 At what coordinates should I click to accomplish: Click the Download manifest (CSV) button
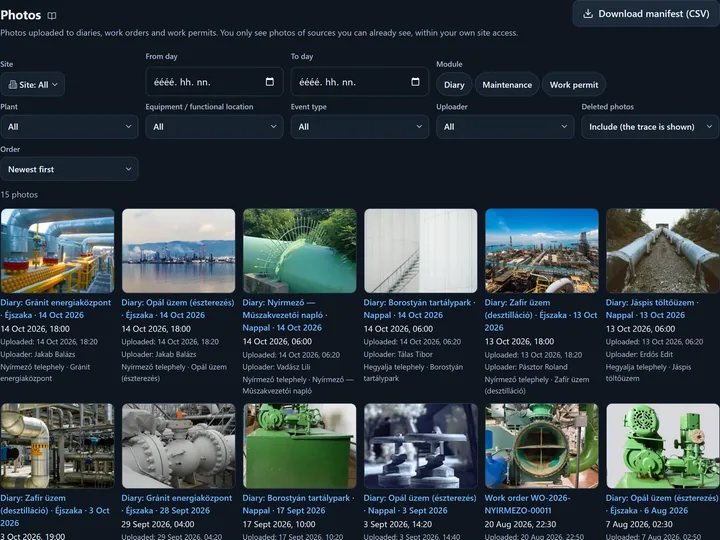[x=646, y=14]
